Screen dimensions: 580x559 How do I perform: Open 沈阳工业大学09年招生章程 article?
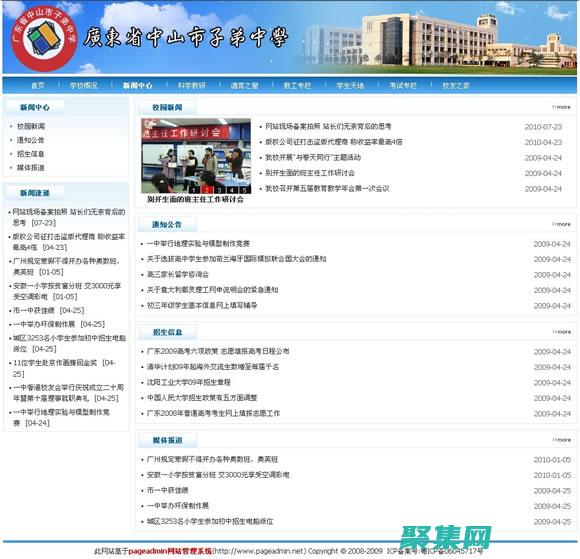coord(189,382)
